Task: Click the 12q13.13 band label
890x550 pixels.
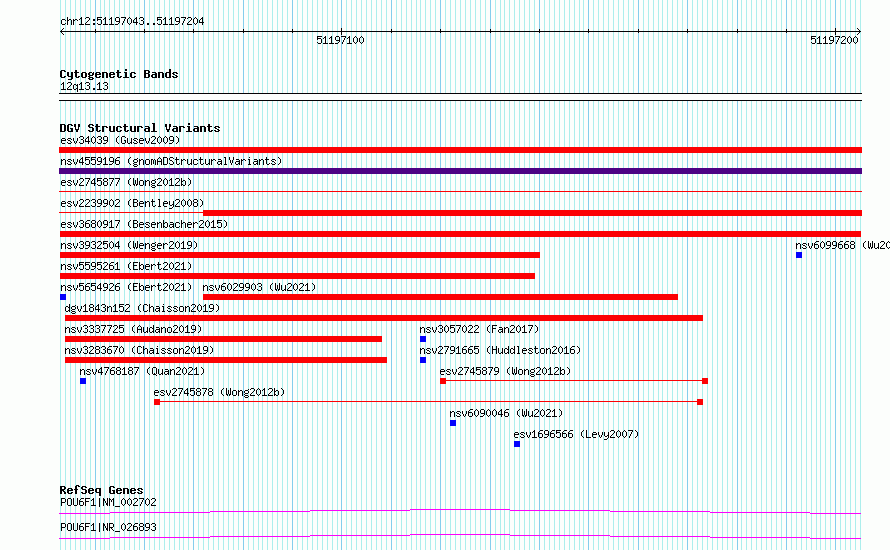Action: point(84,87)
